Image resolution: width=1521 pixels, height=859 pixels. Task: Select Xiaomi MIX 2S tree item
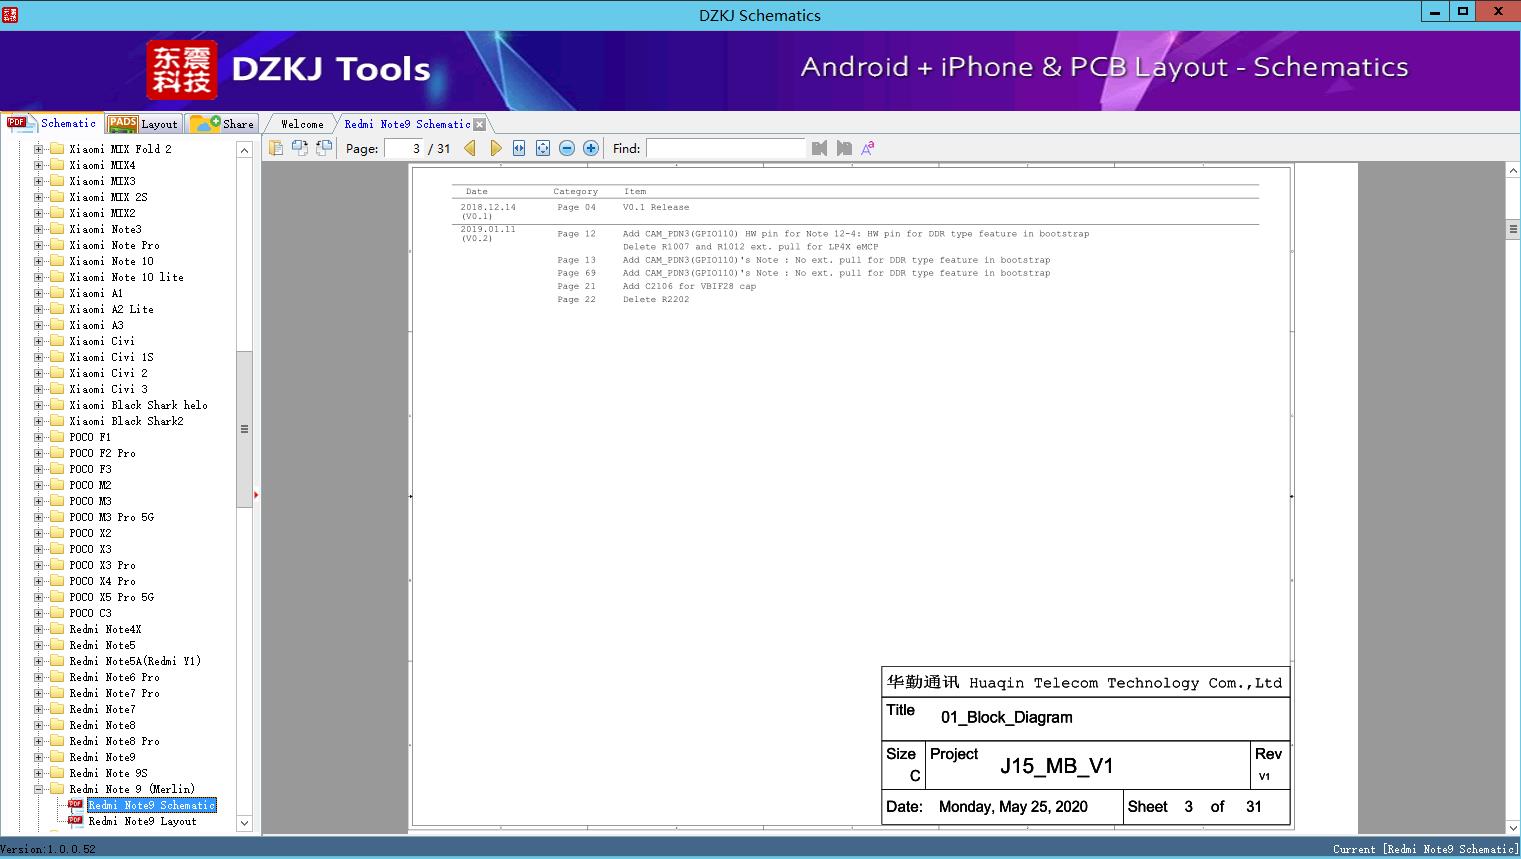coord(108,197)
